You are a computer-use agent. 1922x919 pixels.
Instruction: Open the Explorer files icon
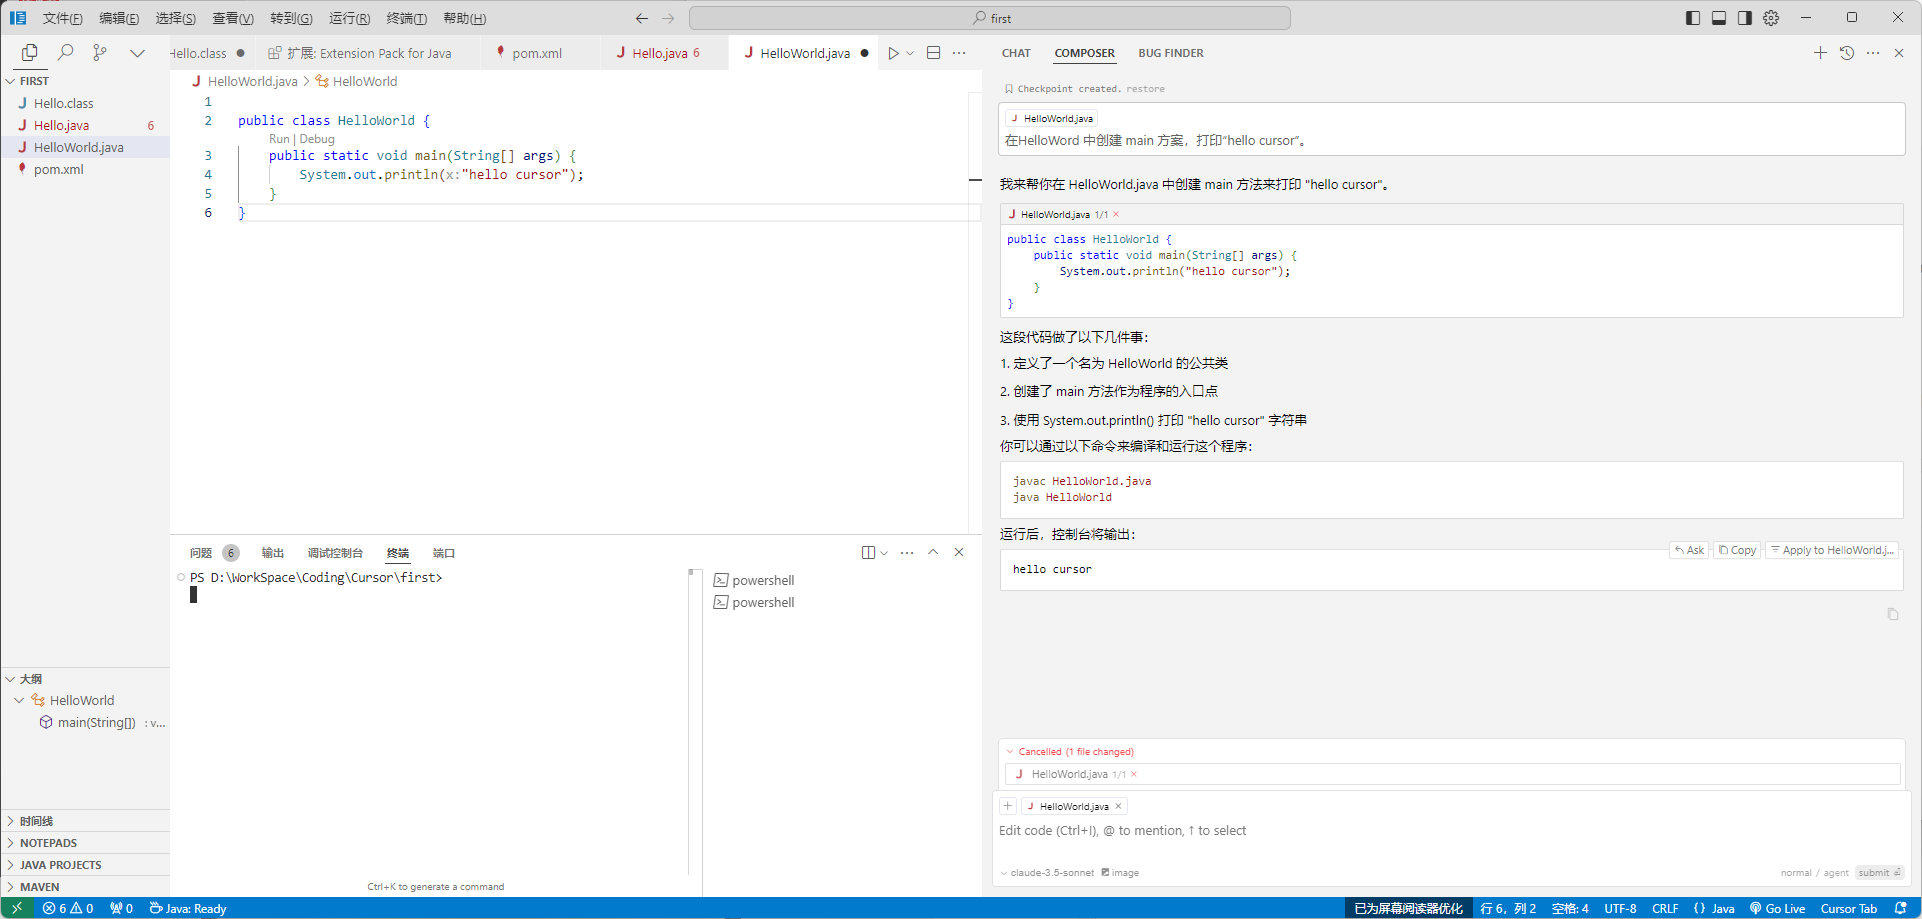tap(29, 53)
